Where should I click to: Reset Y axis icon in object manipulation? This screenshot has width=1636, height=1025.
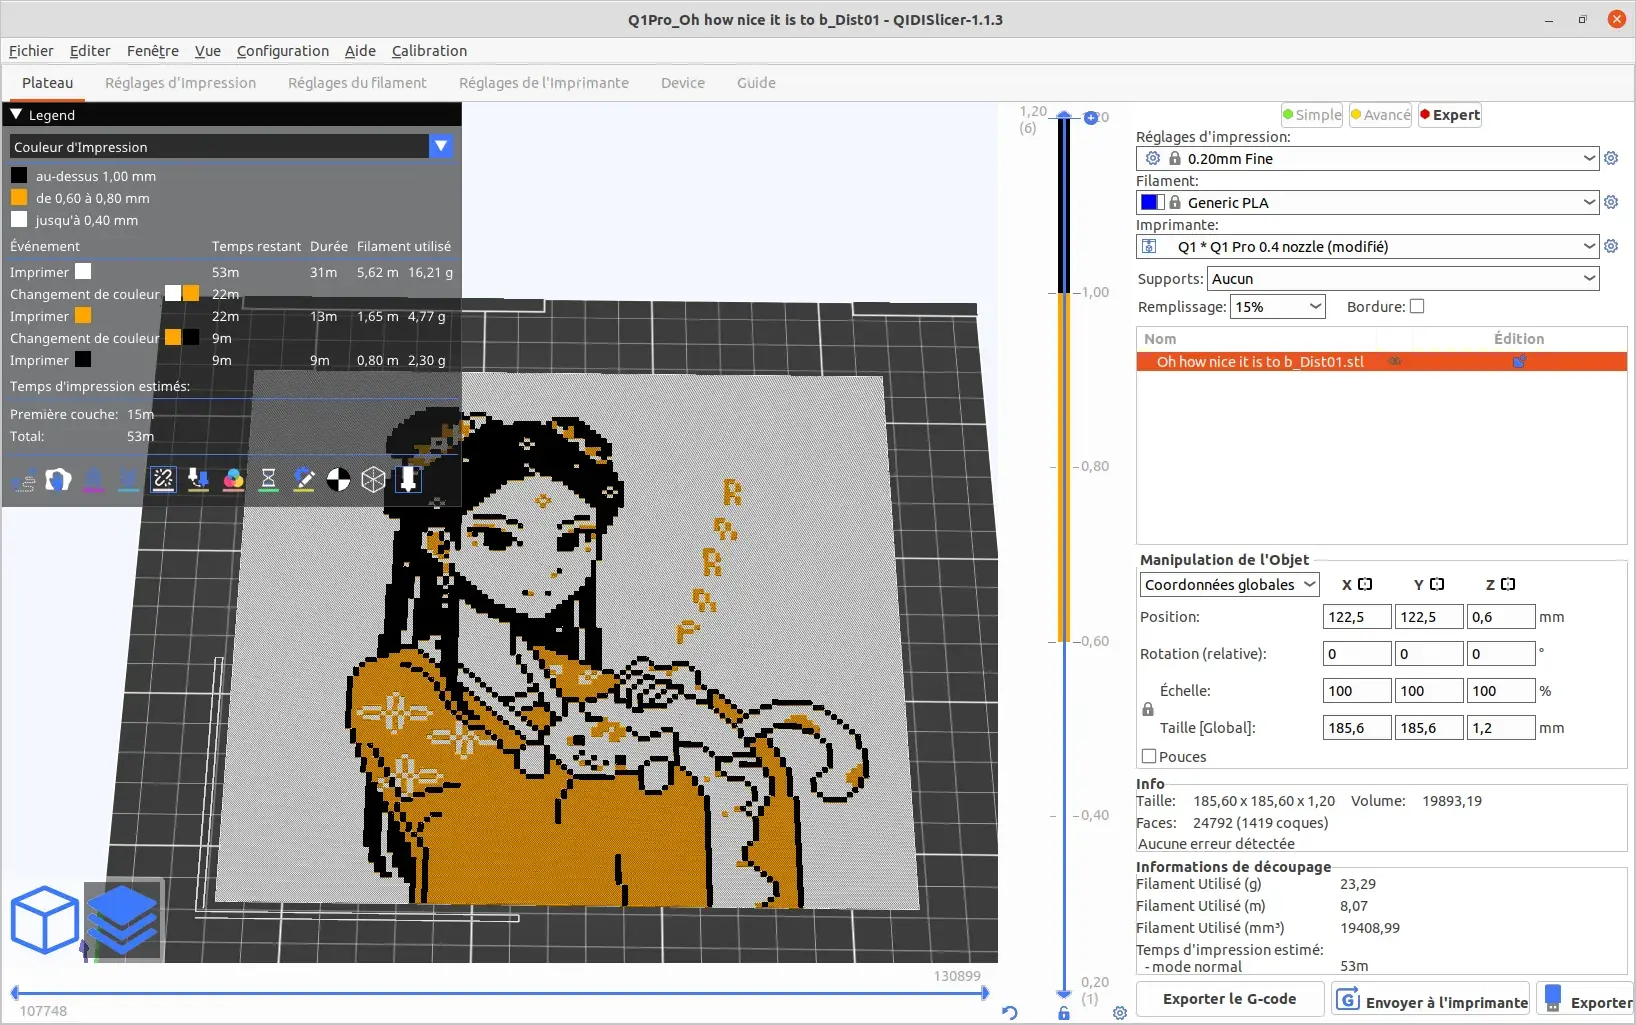tap(1437, 584)
